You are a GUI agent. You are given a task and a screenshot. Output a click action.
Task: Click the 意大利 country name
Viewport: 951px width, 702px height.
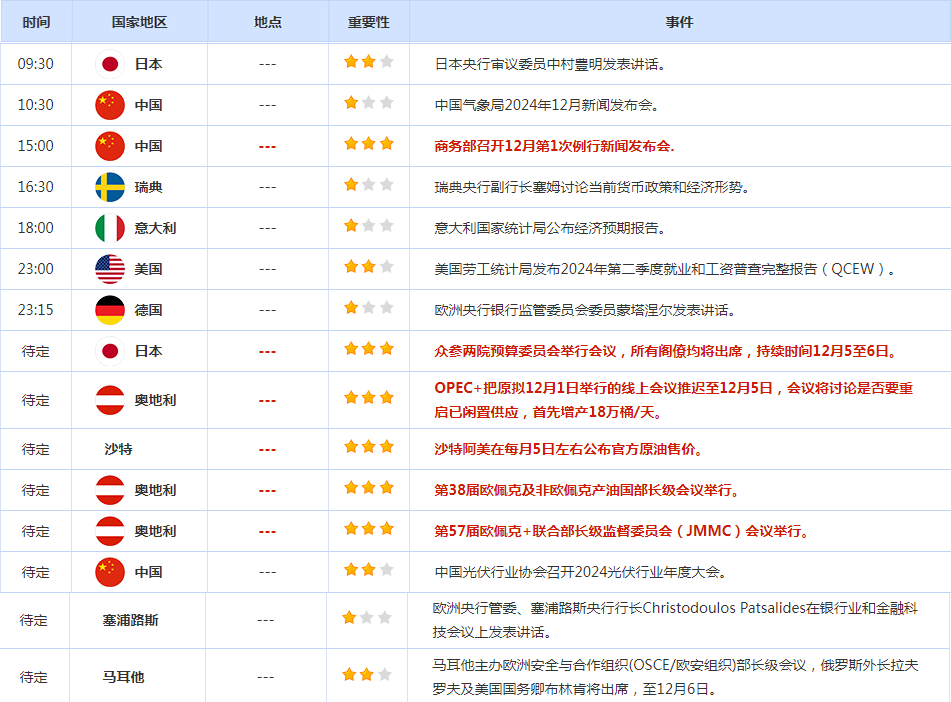155,228
